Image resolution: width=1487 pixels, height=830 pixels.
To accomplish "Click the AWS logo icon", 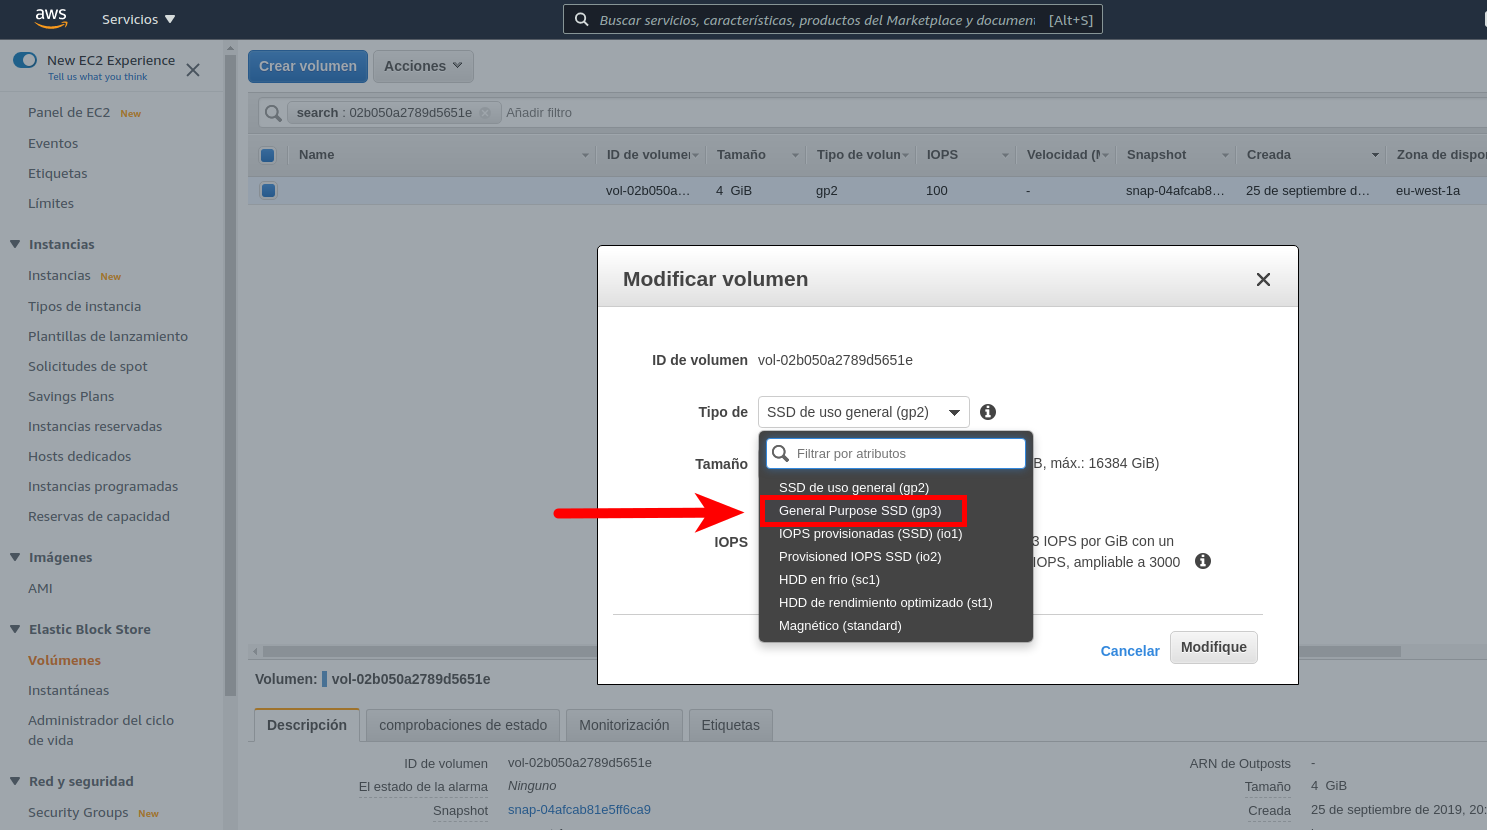I will tap(50, 18).
